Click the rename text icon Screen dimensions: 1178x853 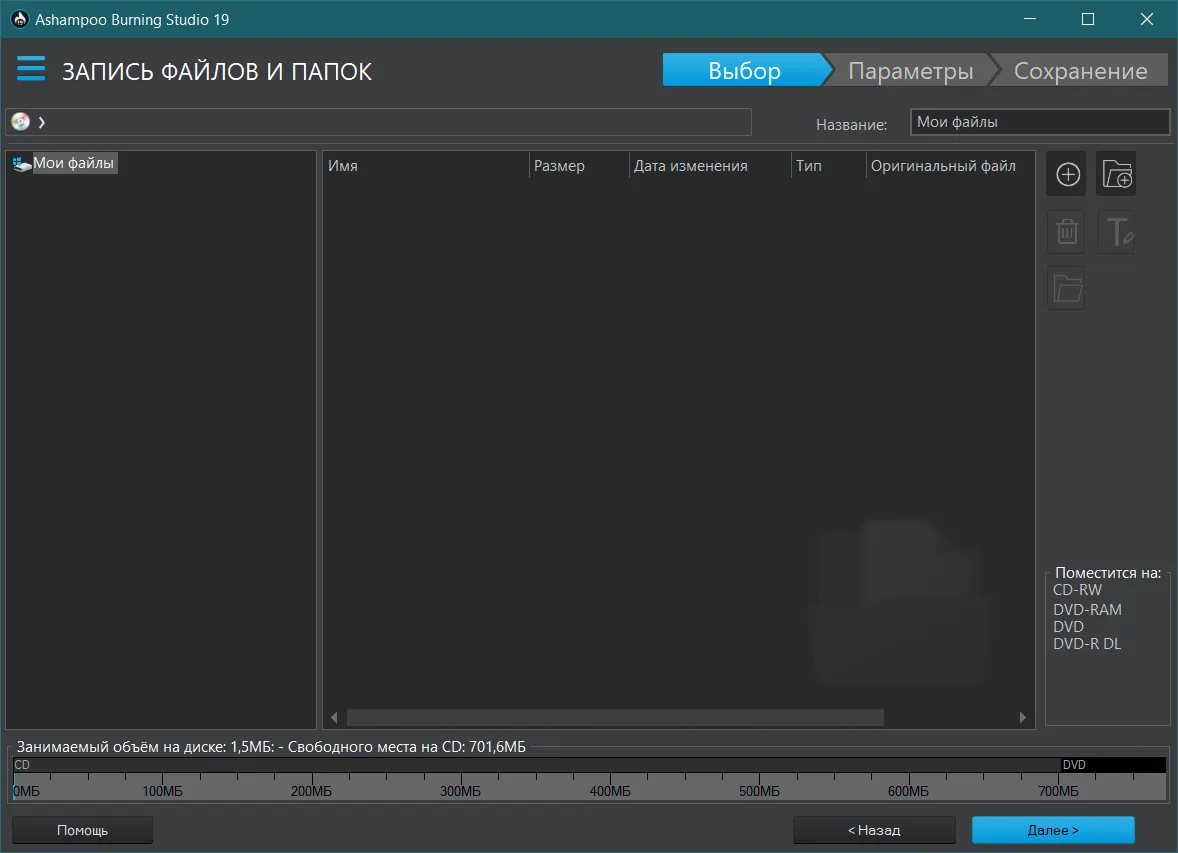pos(1116,231)
